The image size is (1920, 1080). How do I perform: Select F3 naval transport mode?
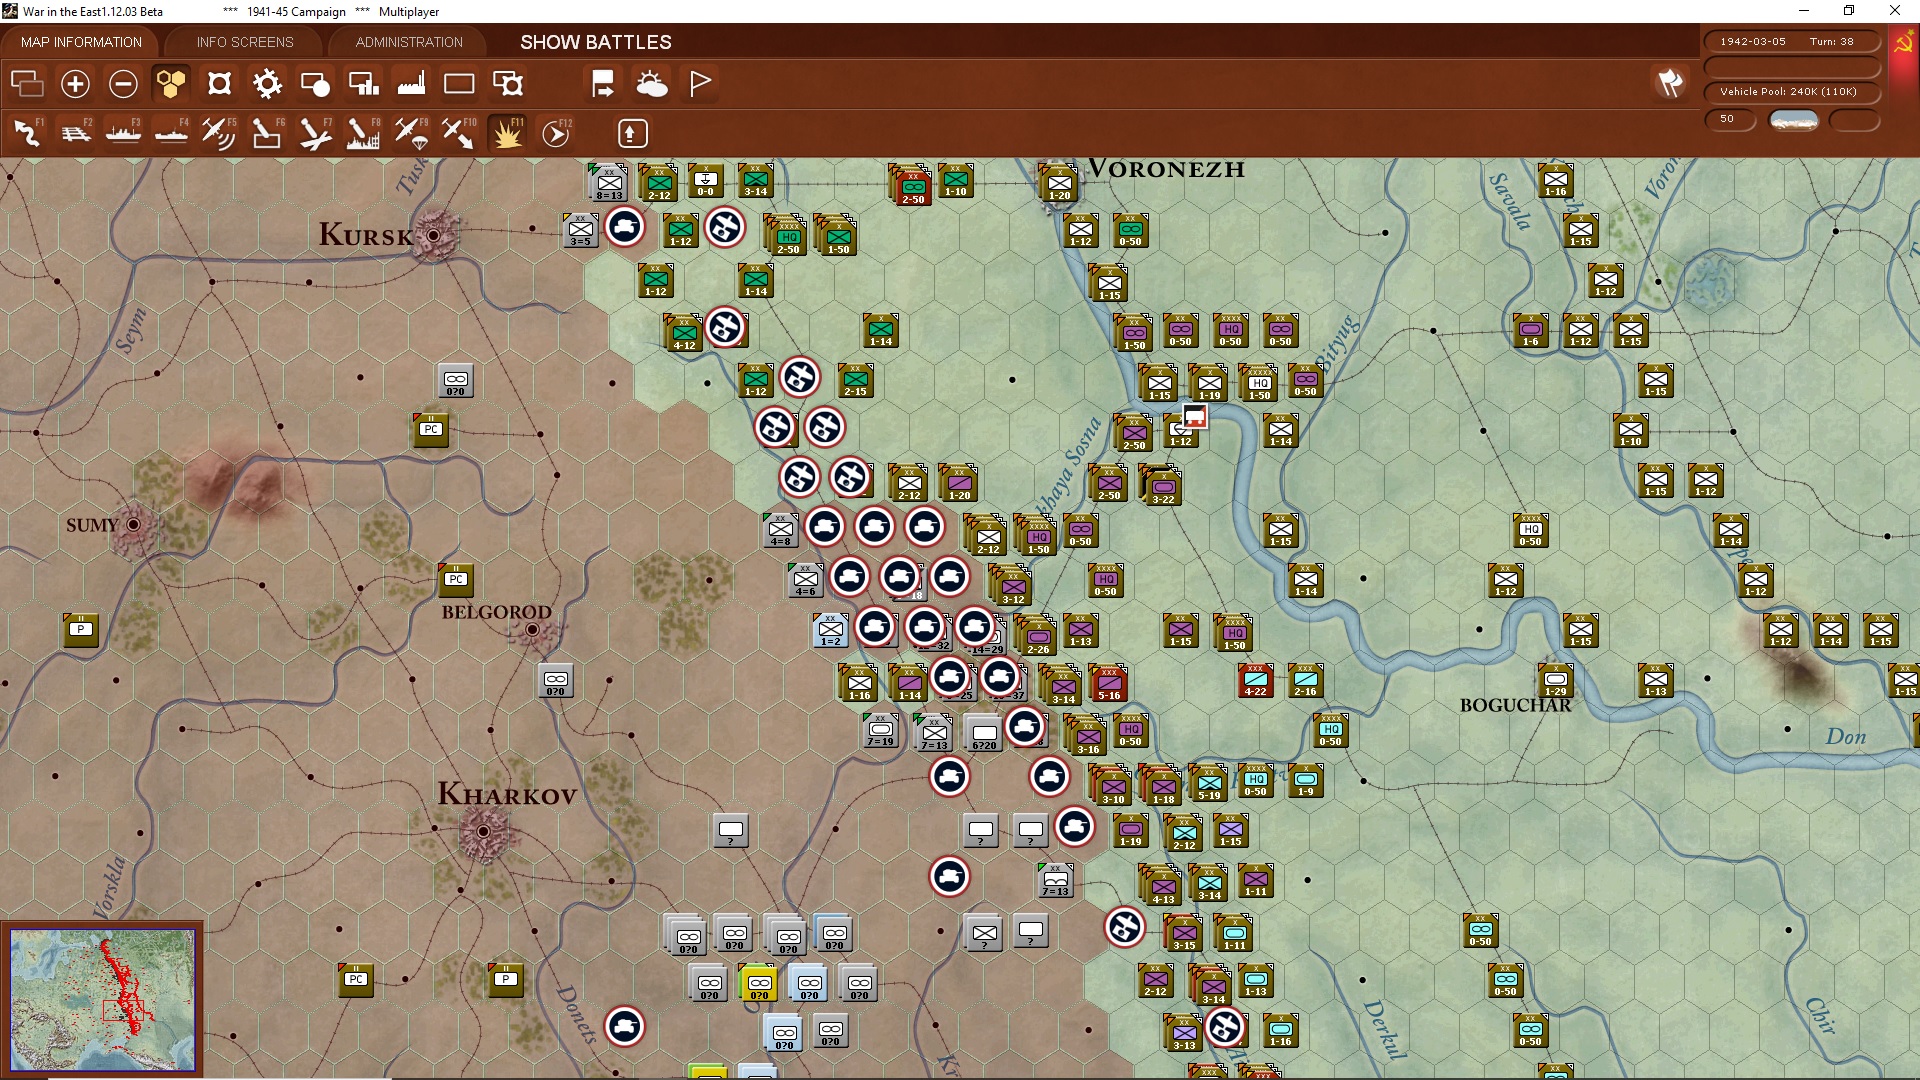[x=123, y=133]
